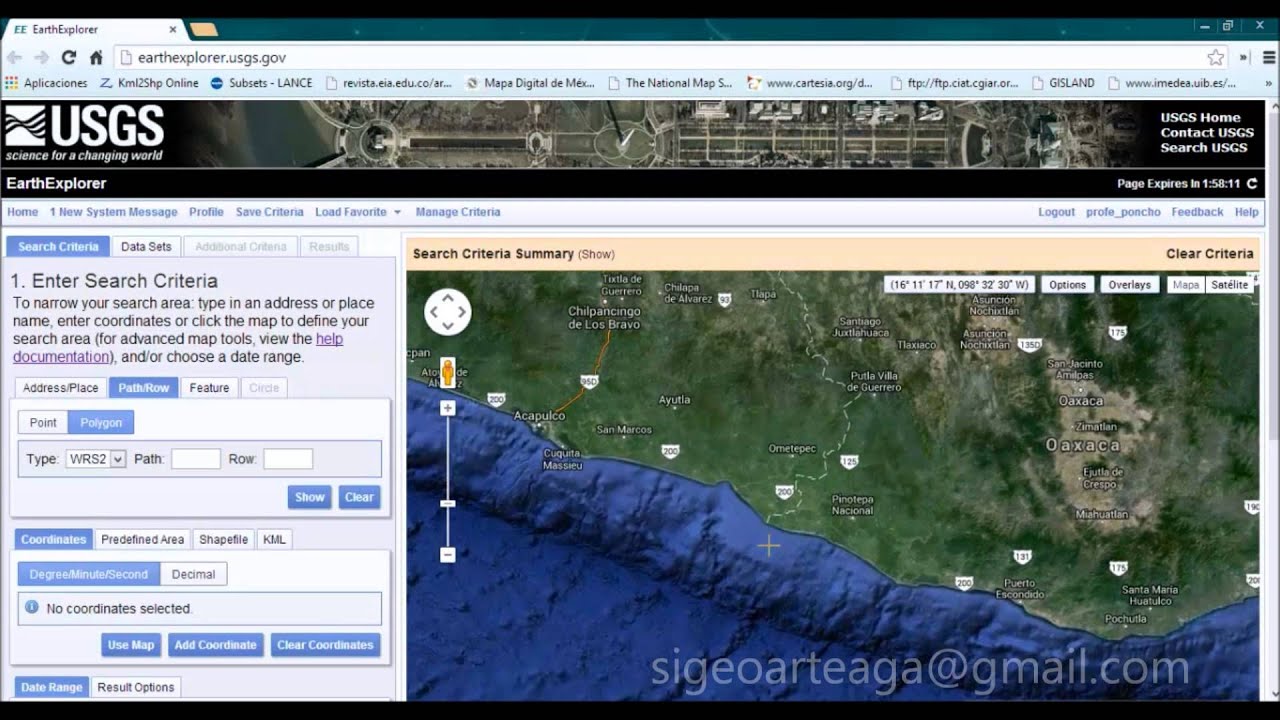1280x720 pixels.
Task: Click the map zoom slider handle
Action: point(448,504)
